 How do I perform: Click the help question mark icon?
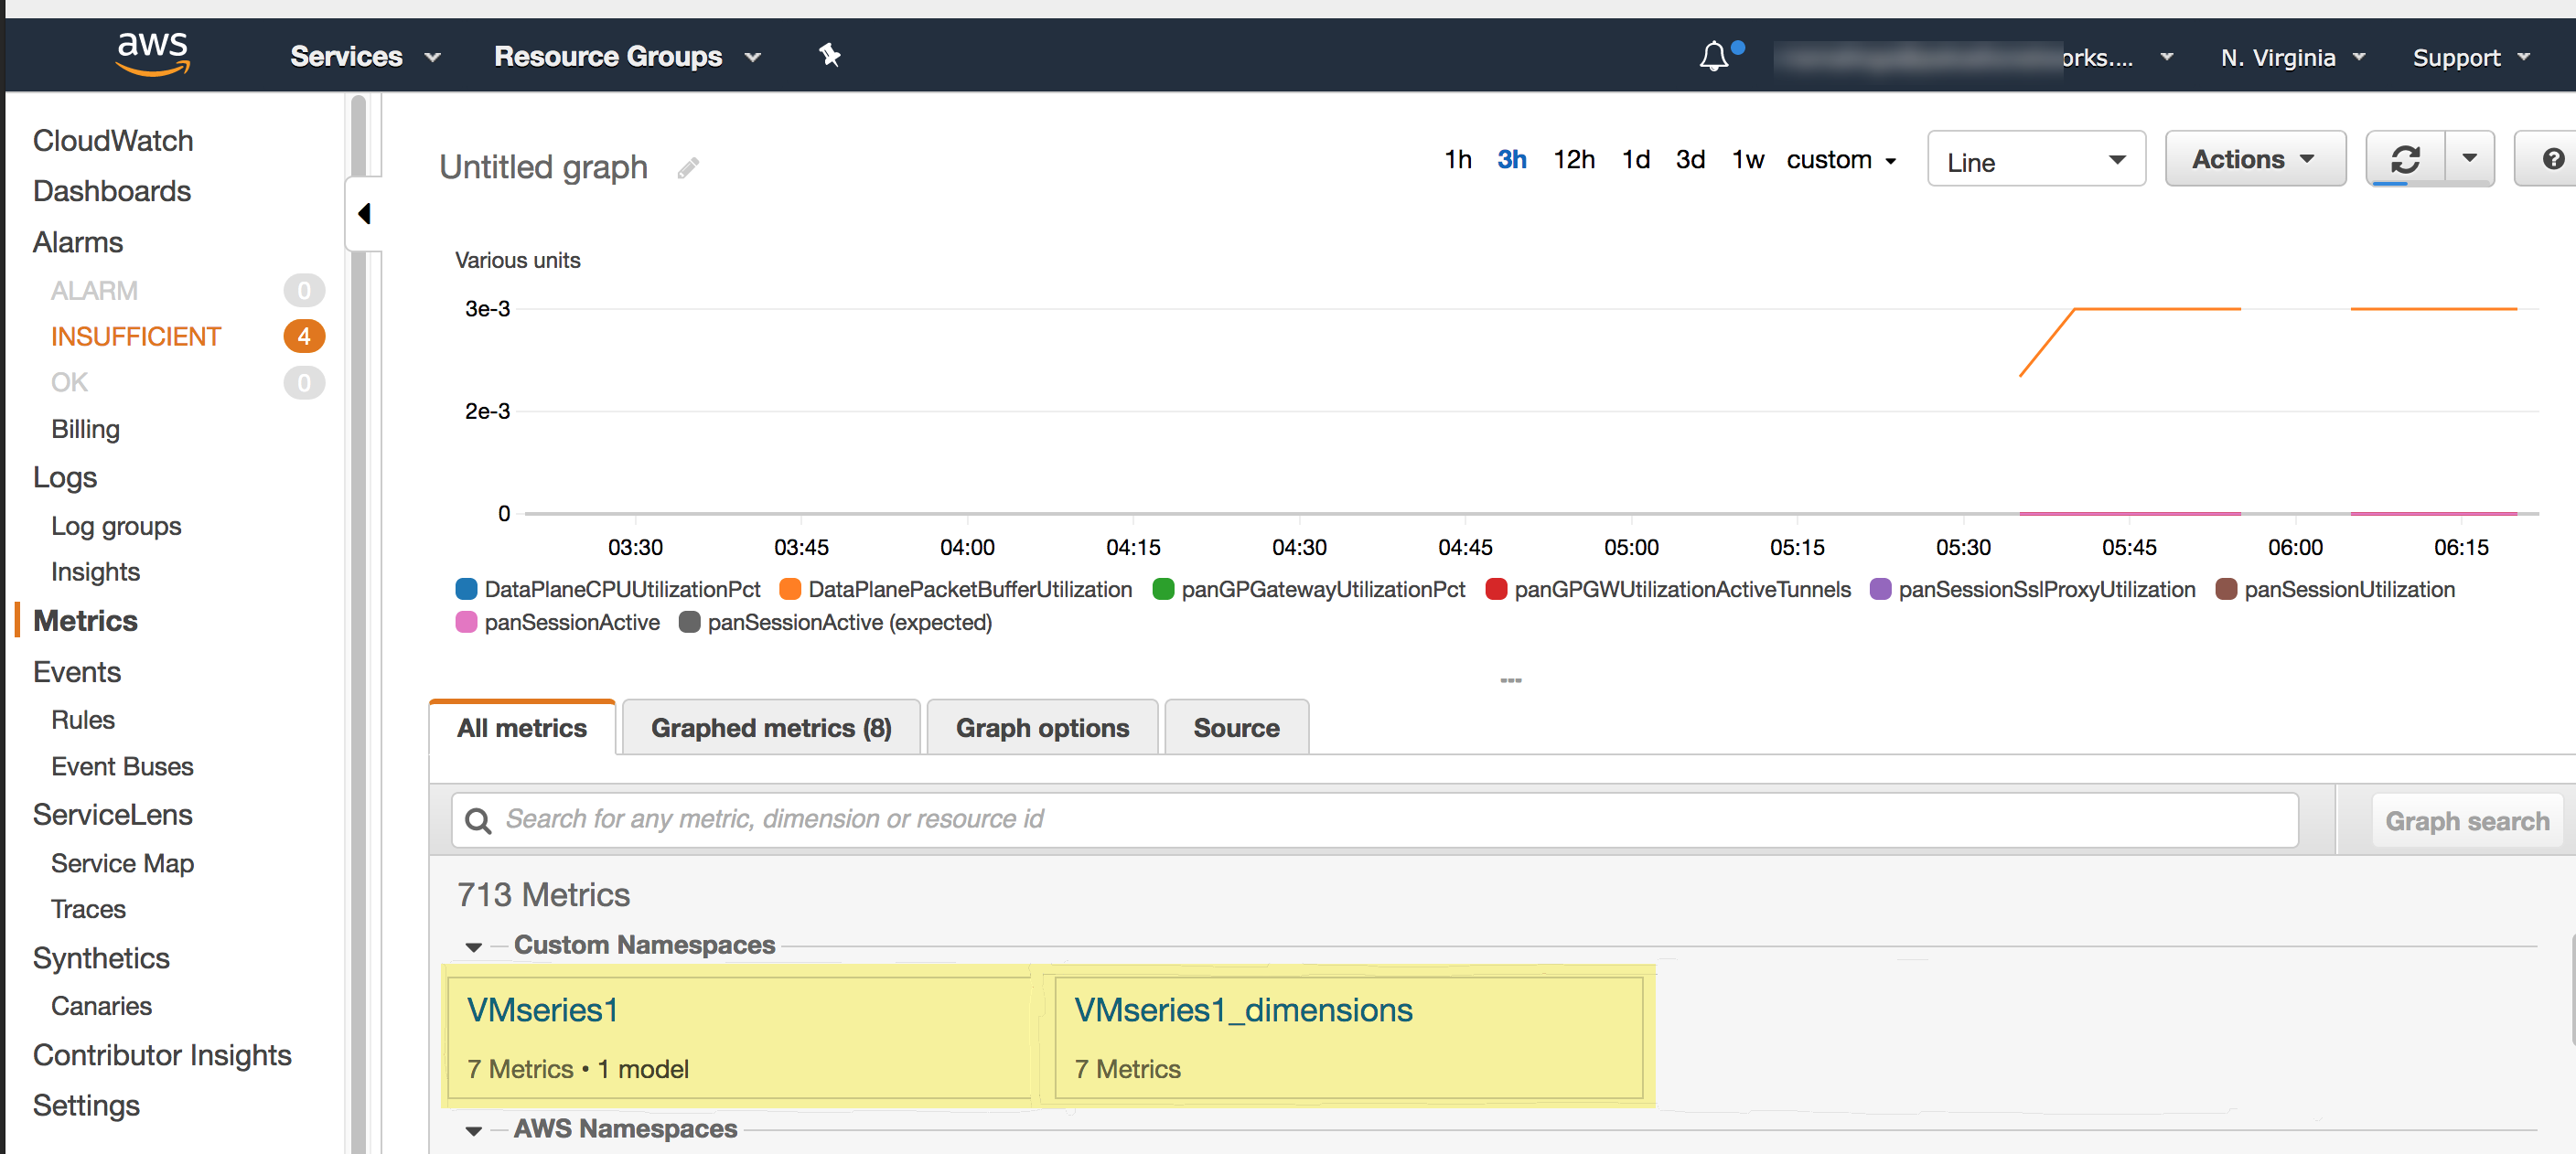point(2551,159)
